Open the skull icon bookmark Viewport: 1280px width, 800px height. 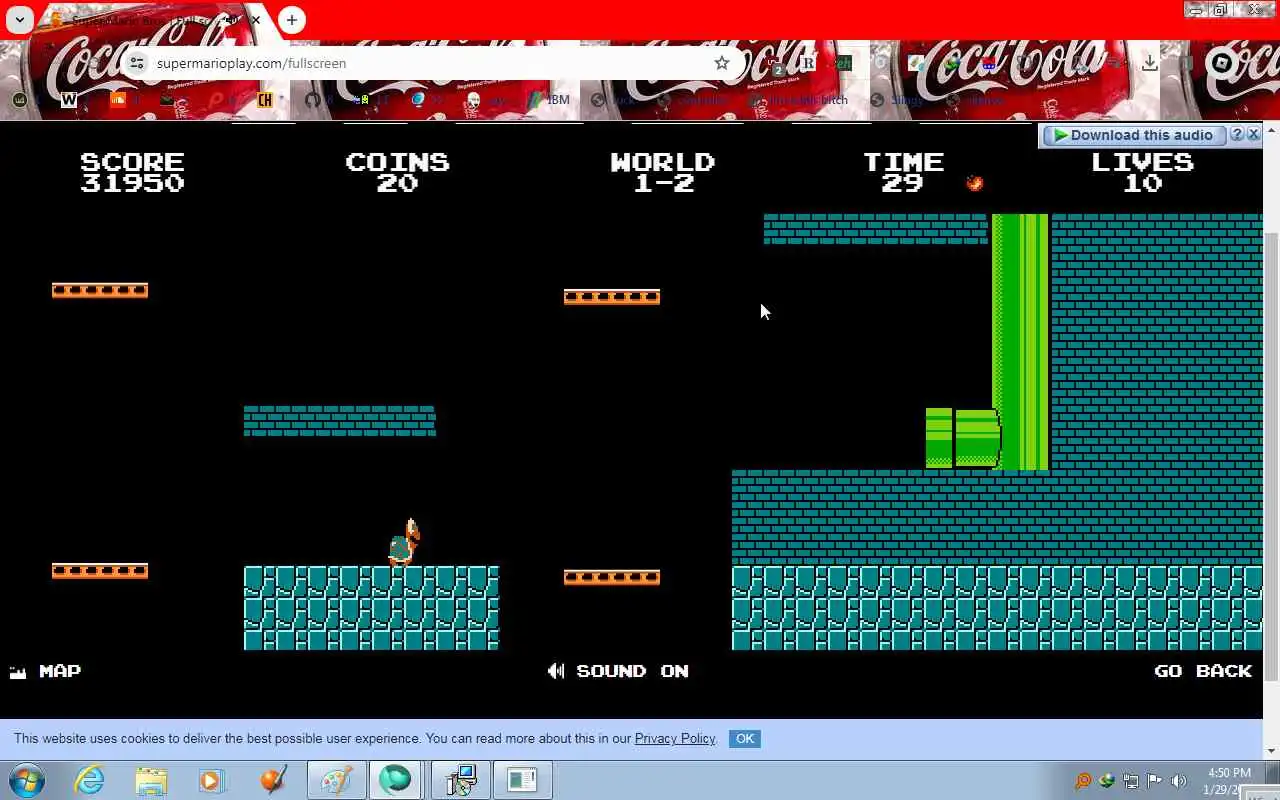[473, 100]
